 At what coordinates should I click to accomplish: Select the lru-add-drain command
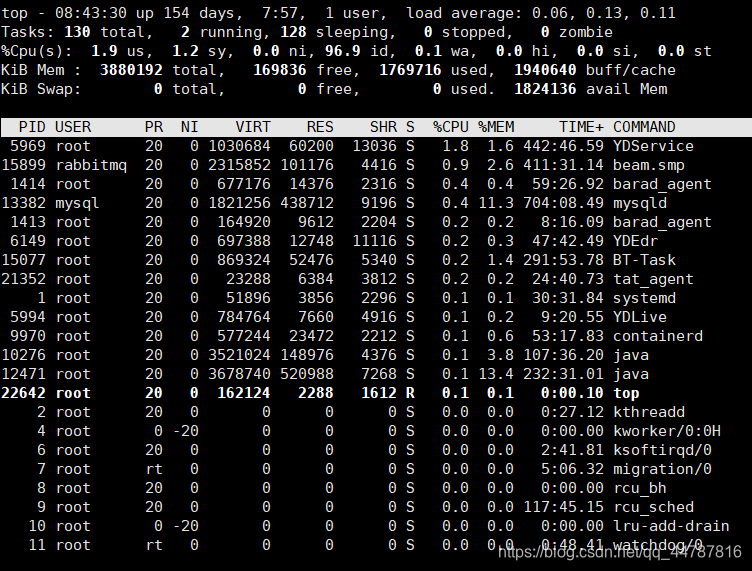pos(671,526)
